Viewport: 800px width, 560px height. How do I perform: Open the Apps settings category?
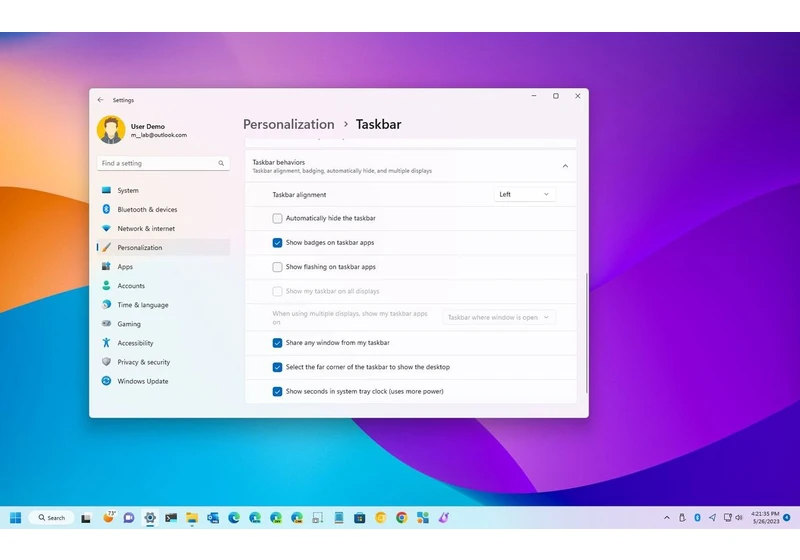click(x=163, y=267)
